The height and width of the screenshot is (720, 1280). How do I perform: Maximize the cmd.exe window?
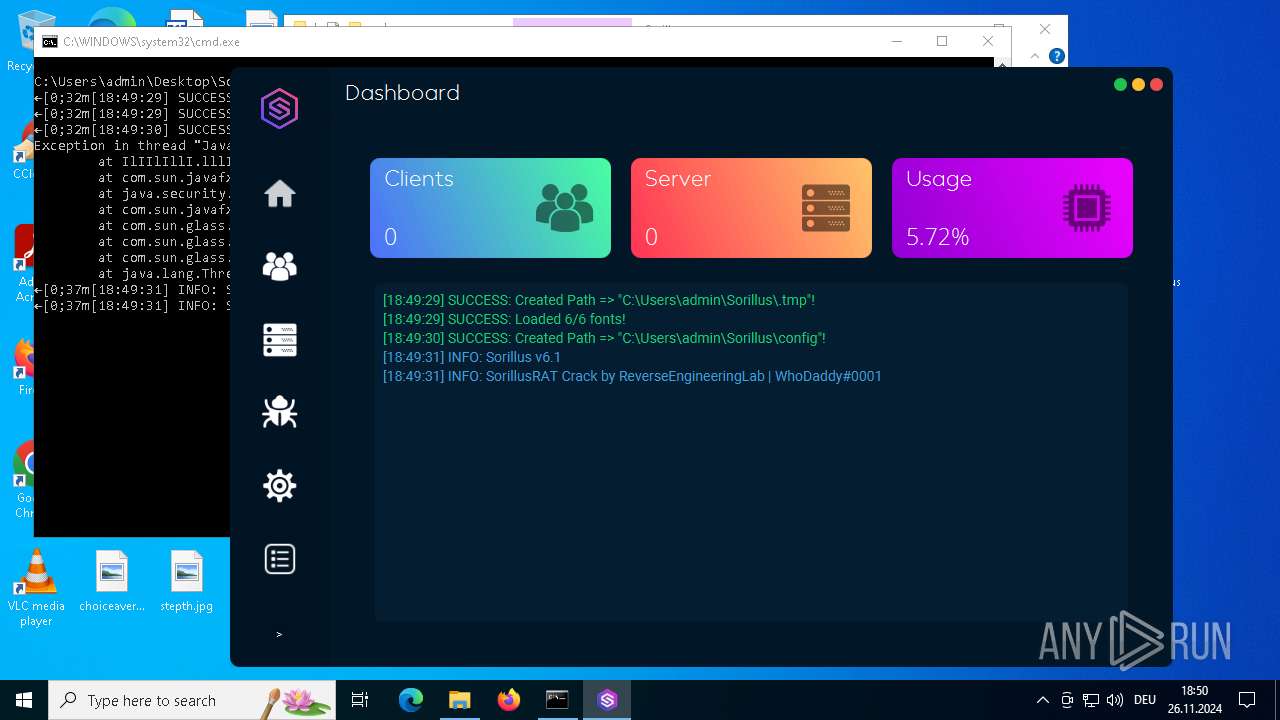(941, 41)
